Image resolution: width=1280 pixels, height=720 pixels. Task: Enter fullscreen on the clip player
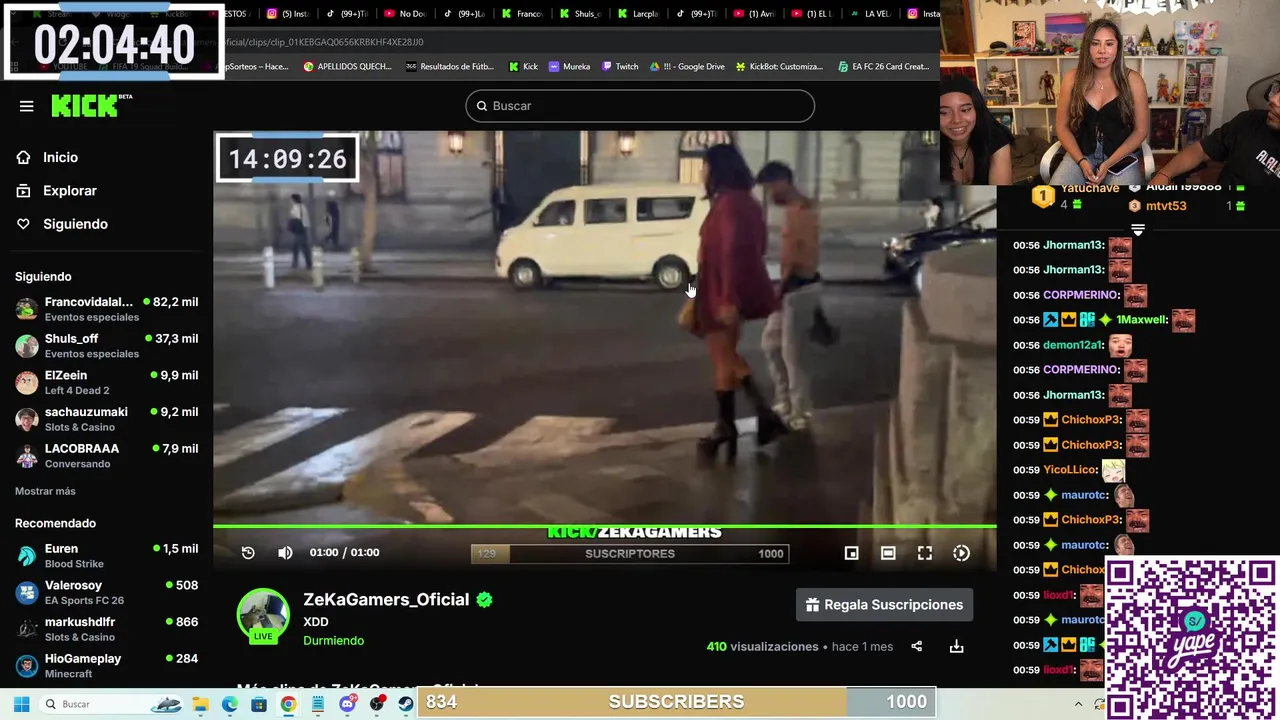coord(925,553)
